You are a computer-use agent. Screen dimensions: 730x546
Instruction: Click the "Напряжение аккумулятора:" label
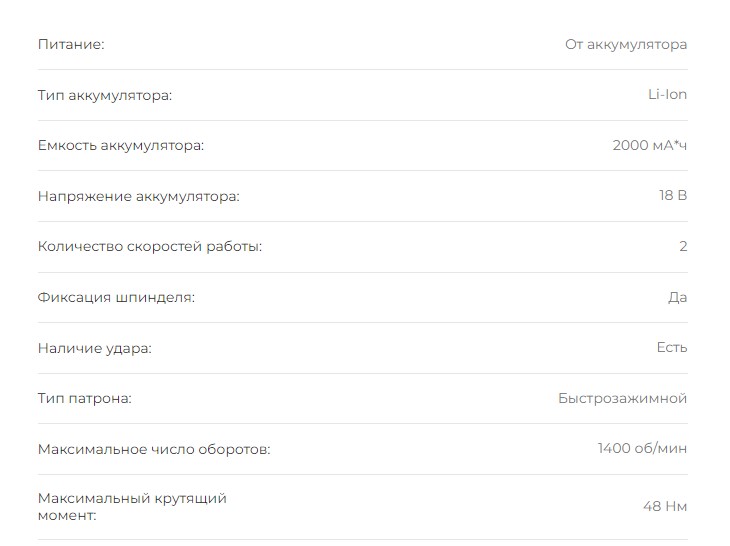click(139, 196)
